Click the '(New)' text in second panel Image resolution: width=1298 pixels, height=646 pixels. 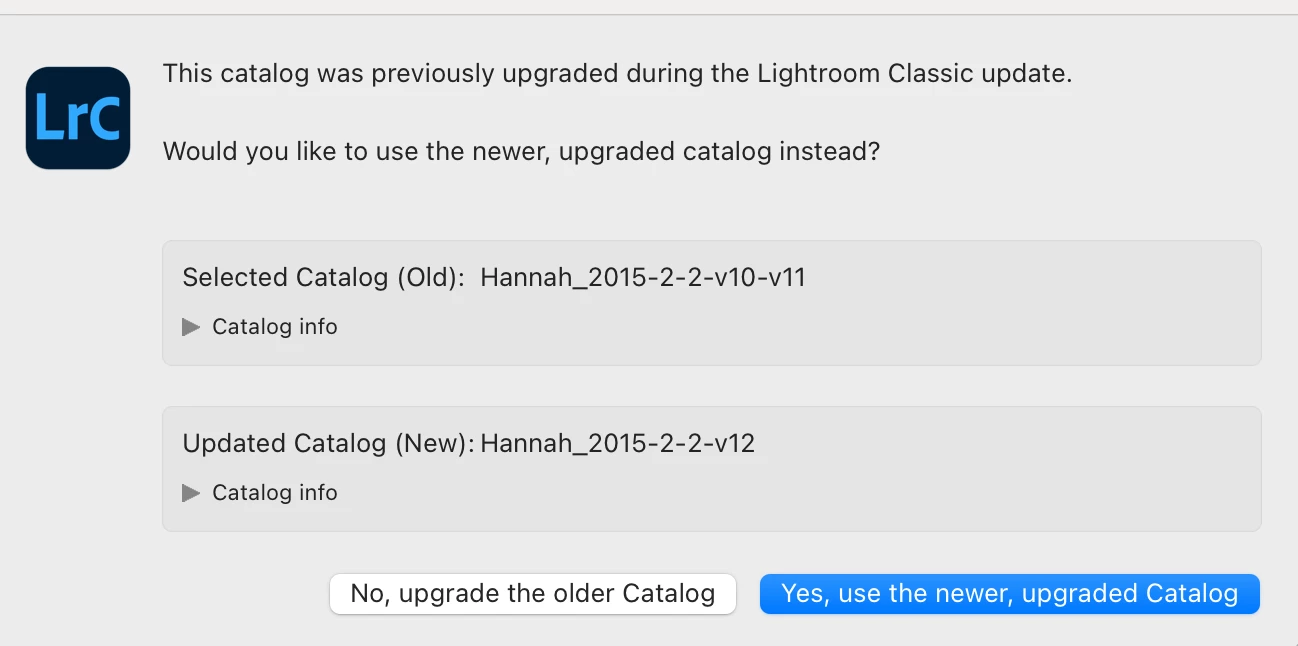pyautogui.click(x=435, y=444)
